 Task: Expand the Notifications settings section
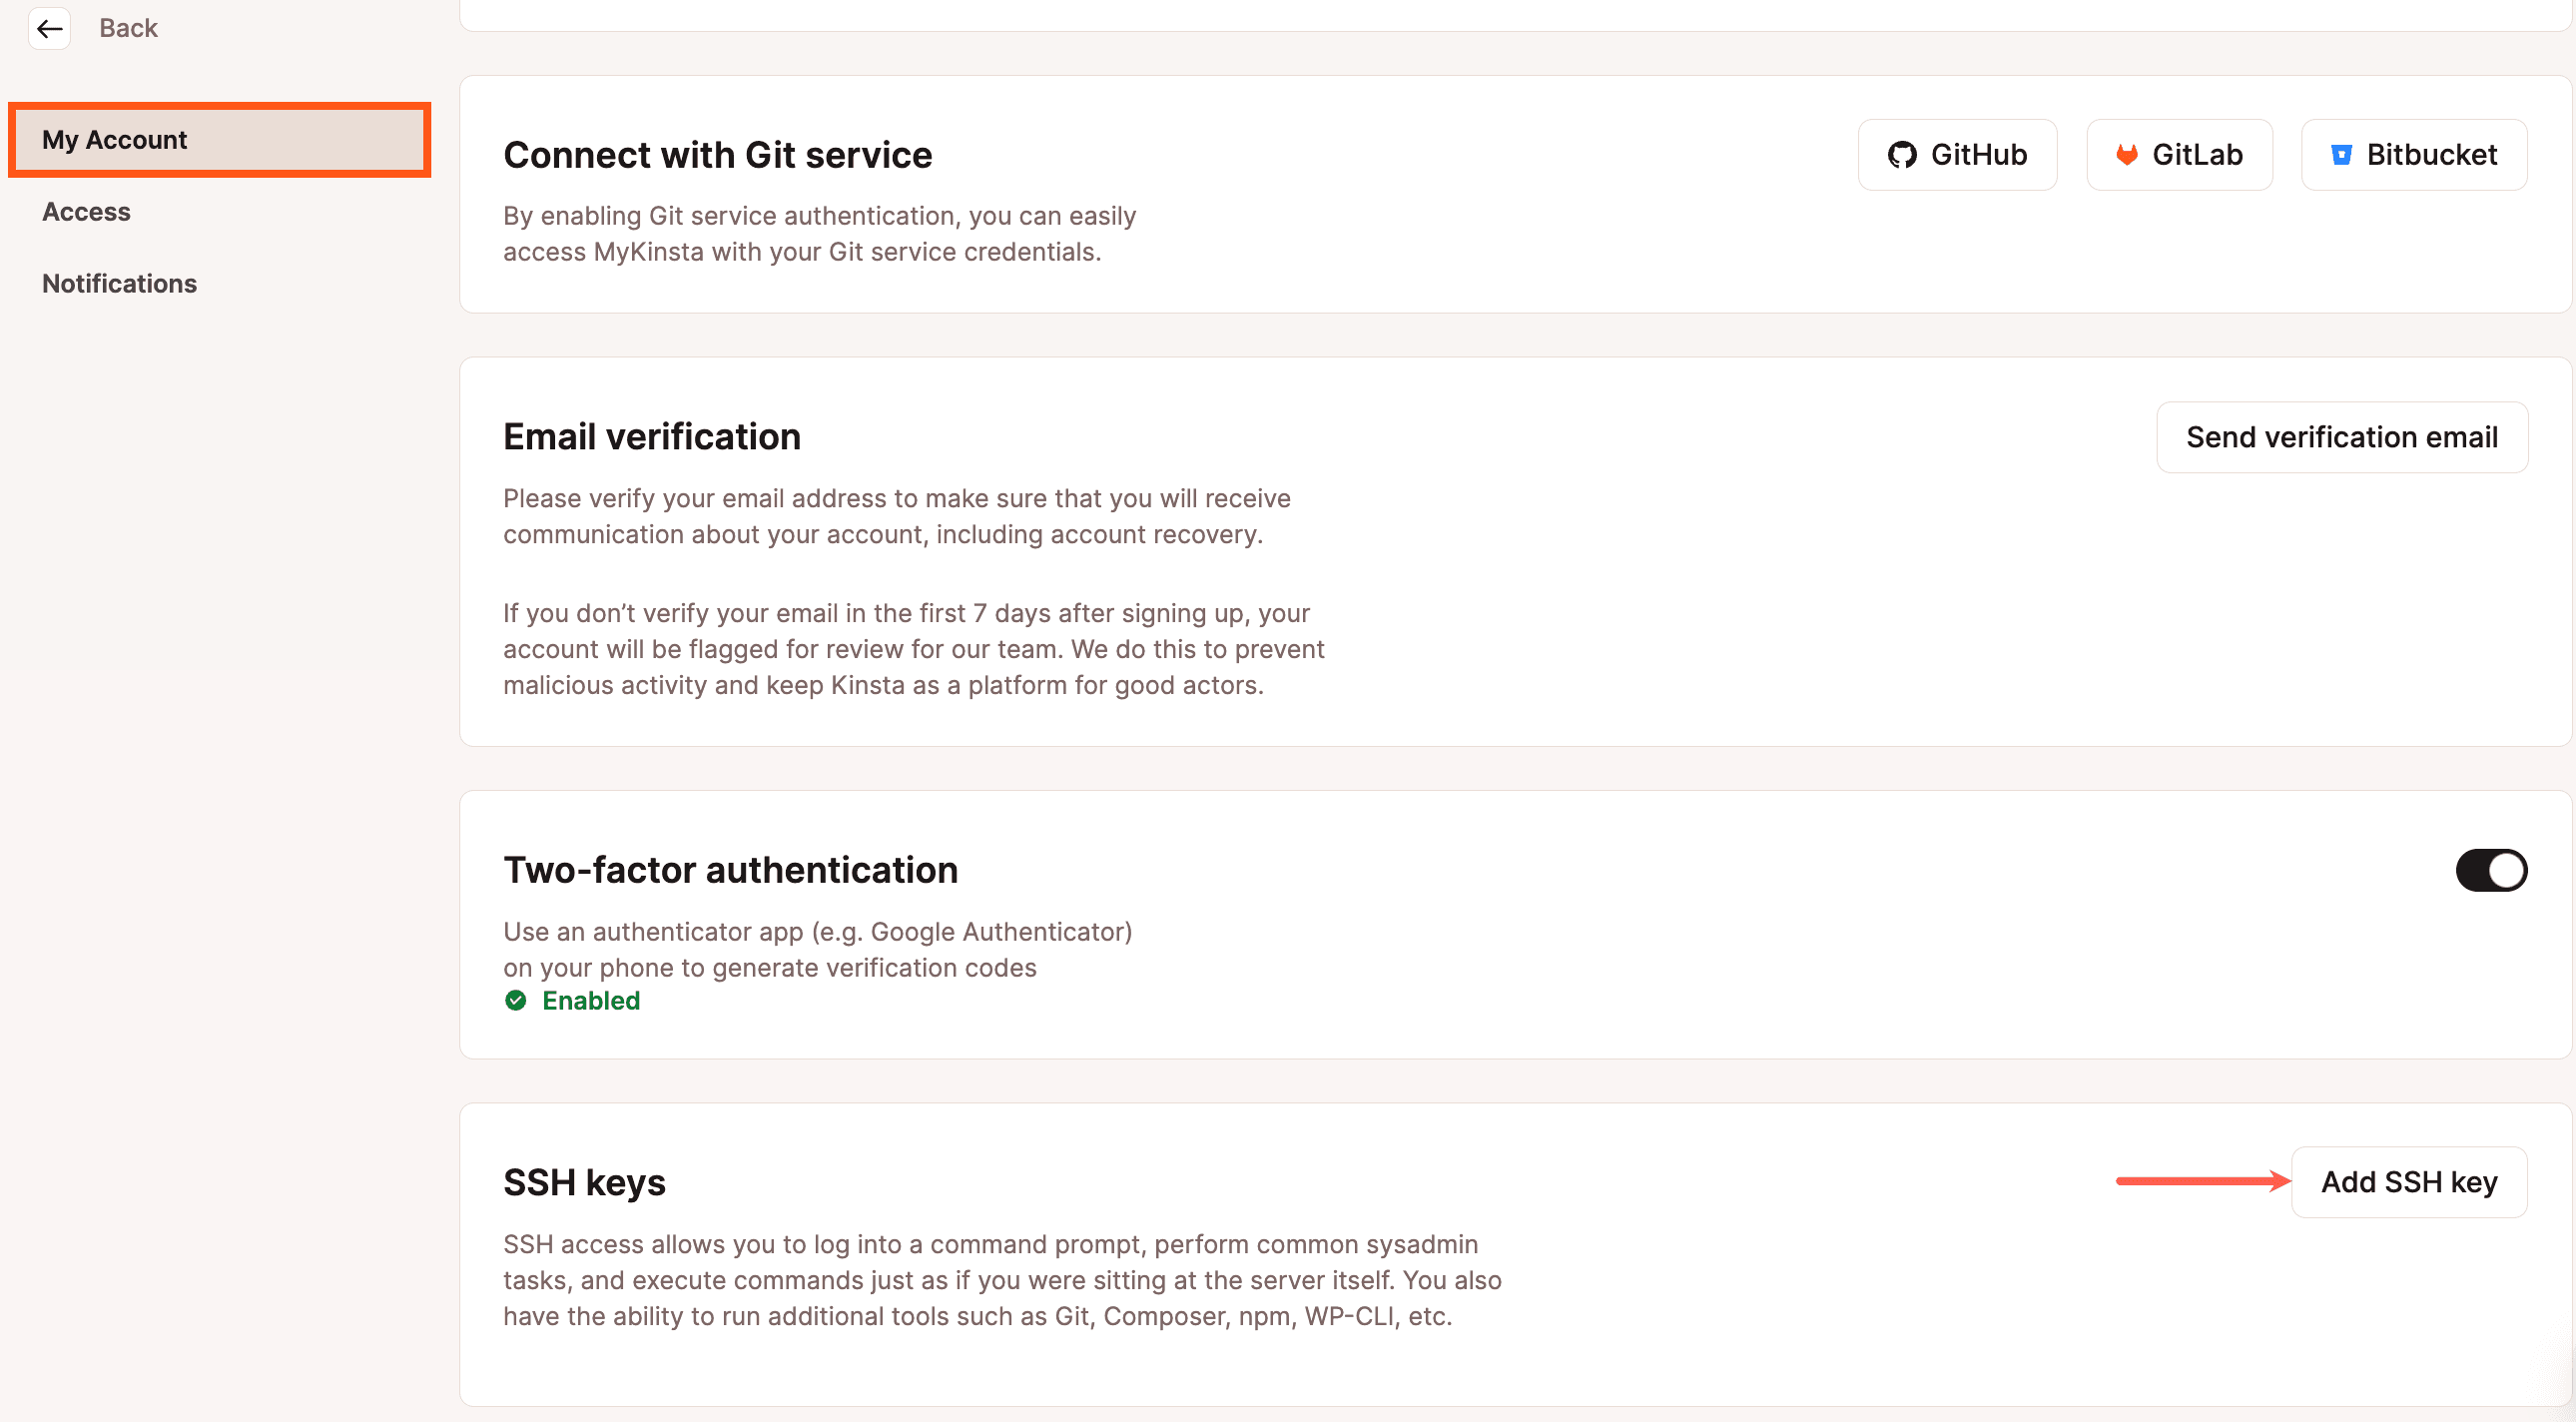coord(119,282)
